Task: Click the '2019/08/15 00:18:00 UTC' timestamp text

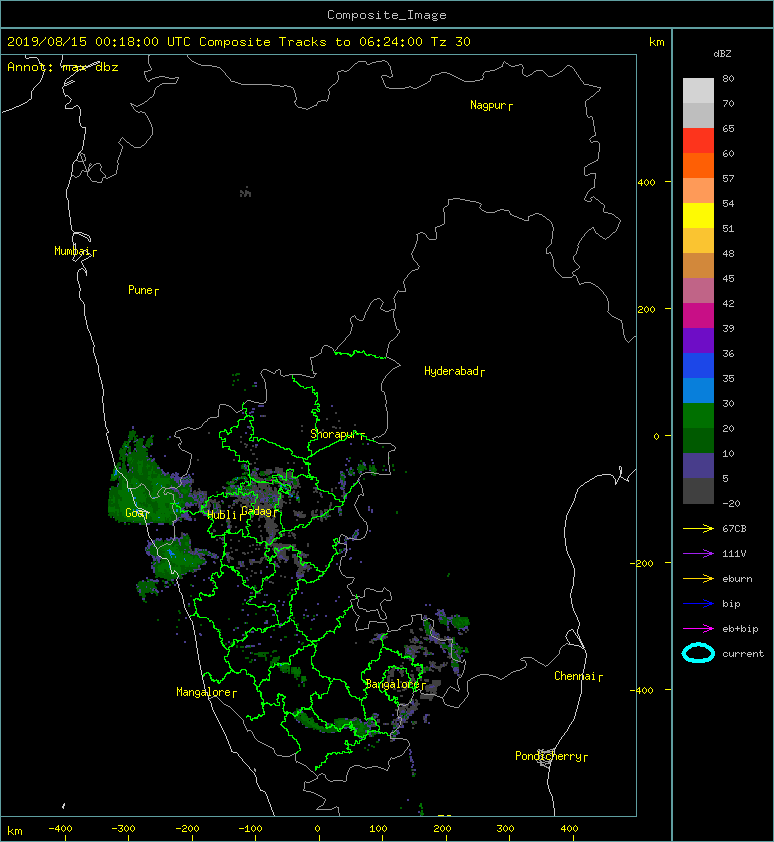Action: point(99,42)
